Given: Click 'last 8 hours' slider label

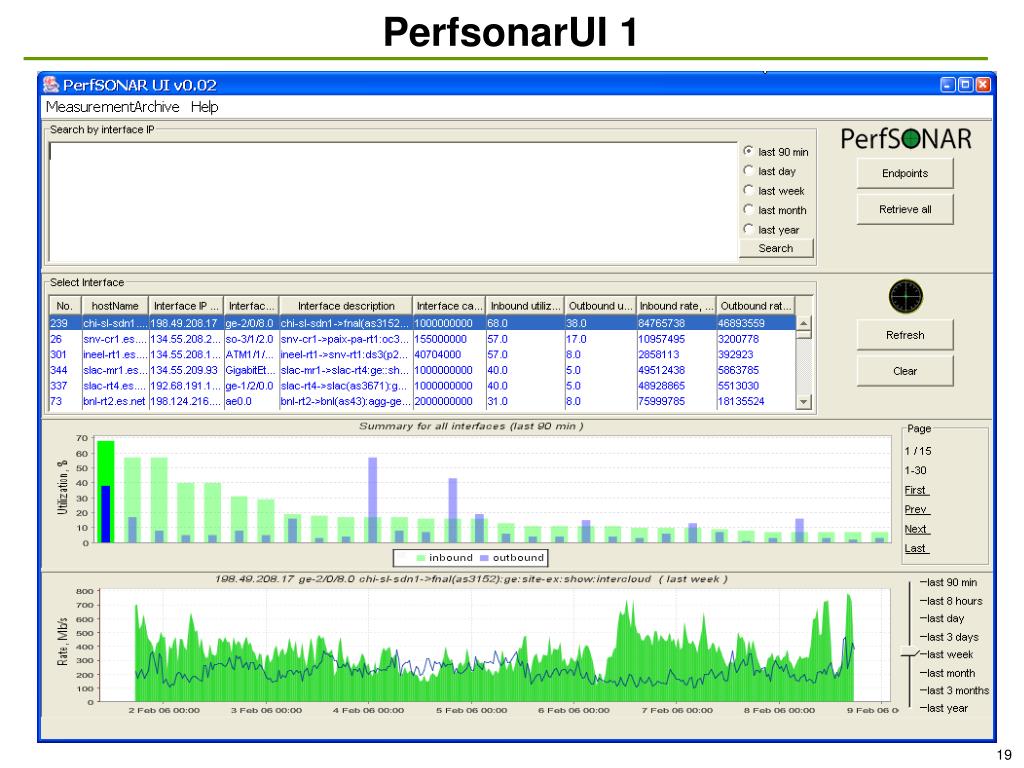Looking at the screenshot, I should click(x=955, y=601).
